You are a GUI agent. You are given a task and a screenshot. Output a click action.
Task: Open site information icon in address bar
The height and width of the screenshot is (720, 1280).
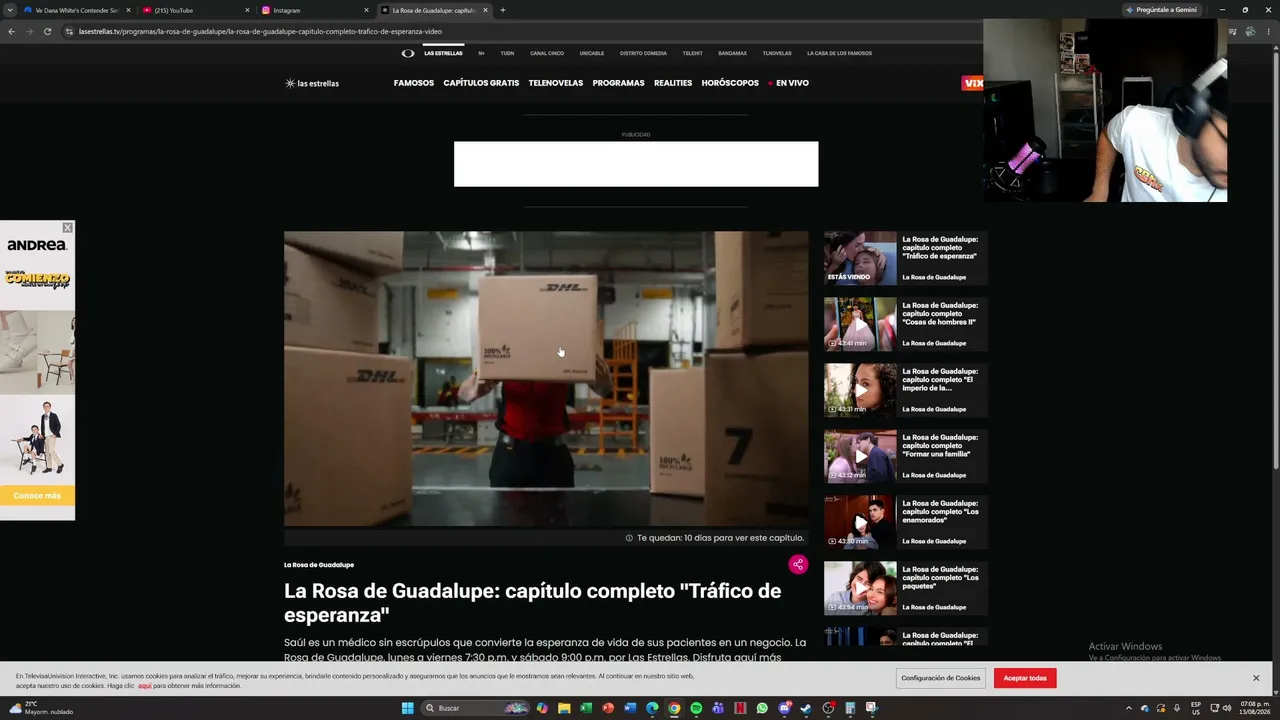coord(69,31)
